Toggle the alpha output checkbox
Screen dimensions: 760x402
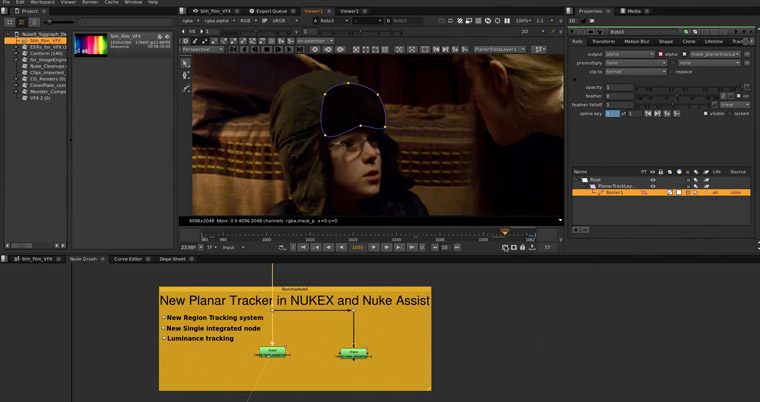[660, 54]
